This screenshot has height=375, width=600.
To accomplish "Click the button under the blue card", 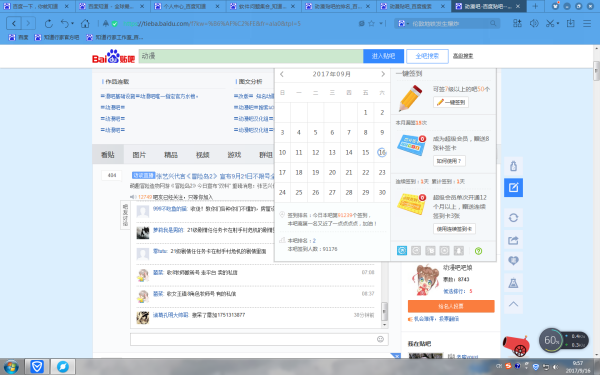I will click(x=449, y=161).
